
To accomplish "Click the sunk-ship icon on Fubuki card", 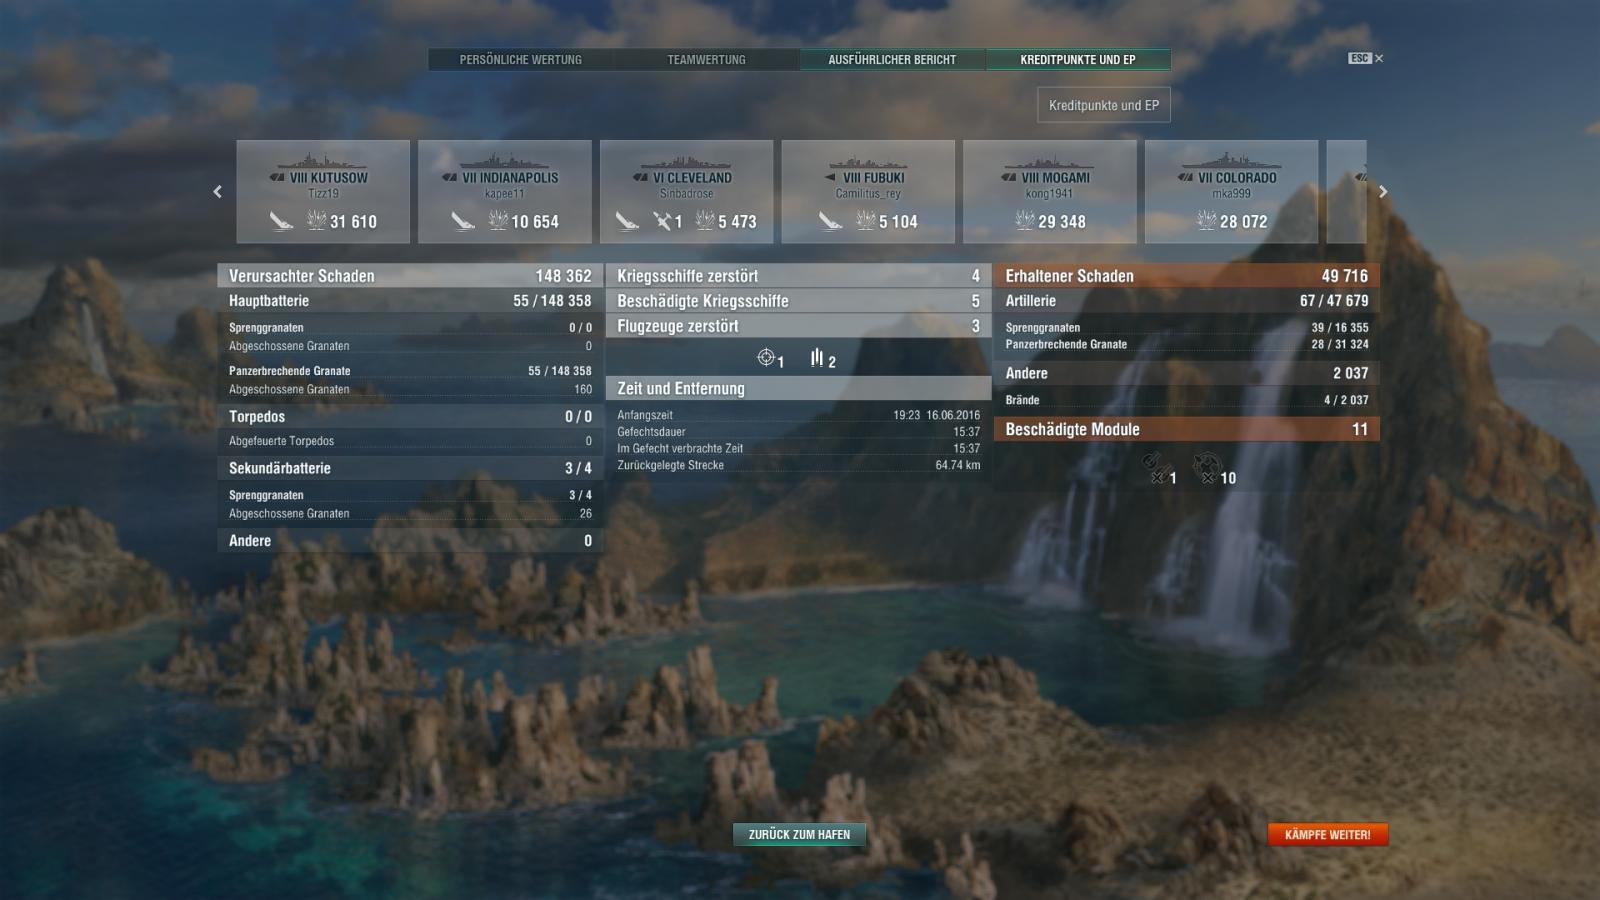I will 830,221.
